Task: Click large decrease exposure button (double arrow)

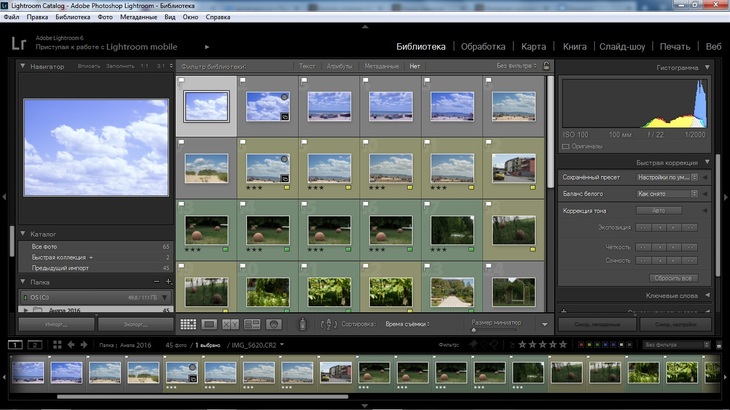Action: [x=643, y=228]
